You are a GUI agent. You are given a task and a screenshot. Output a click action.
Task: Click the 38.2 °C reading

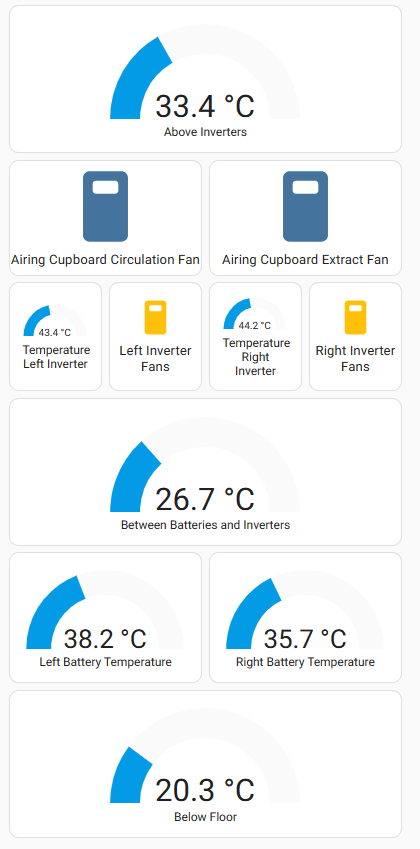pyautogui.click(x=105, y=639)
